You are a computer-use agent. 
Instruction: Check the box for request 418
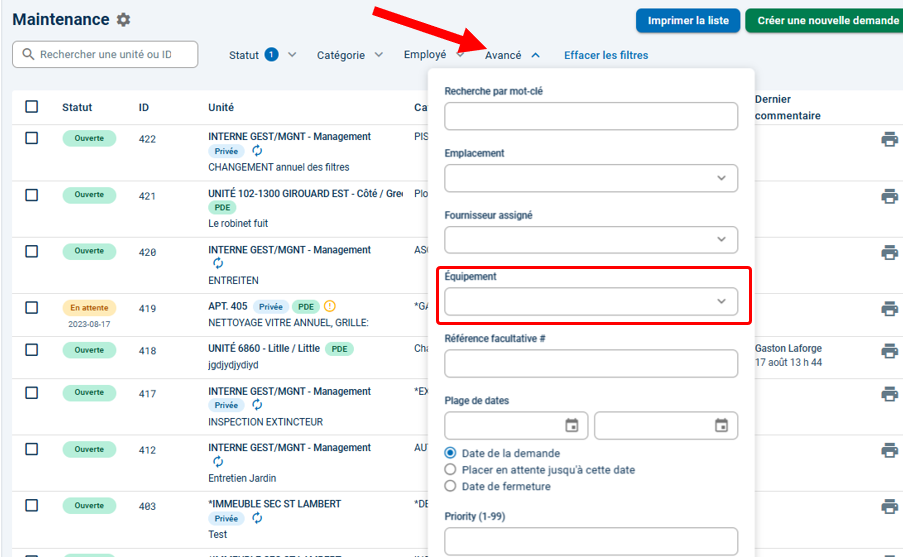point(32,350)
